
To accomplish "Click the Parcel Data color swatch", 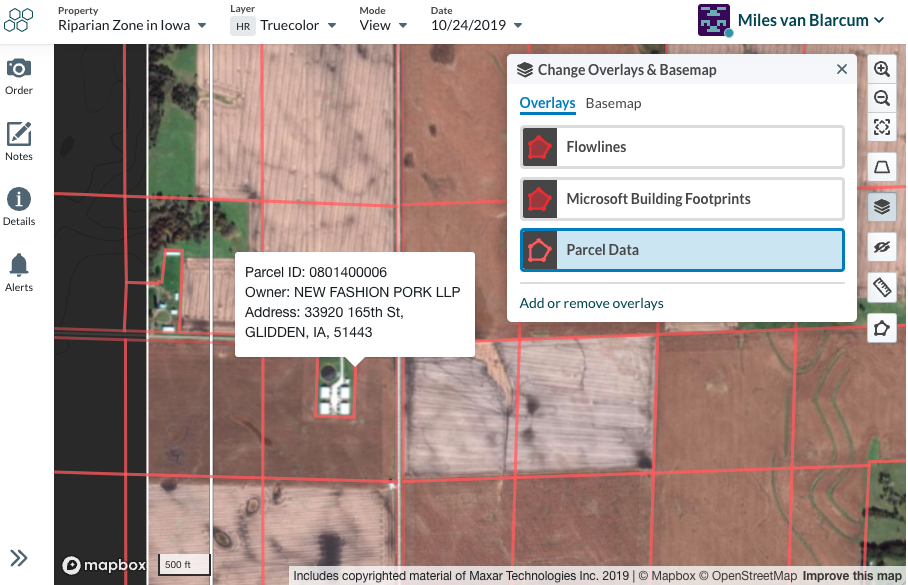I will 539,249.
